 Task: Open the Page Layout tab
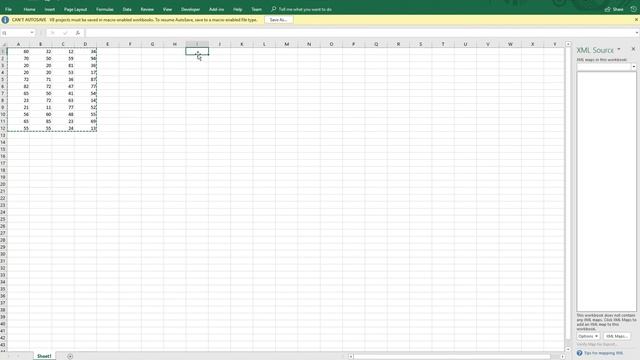[x=76, y=9]
